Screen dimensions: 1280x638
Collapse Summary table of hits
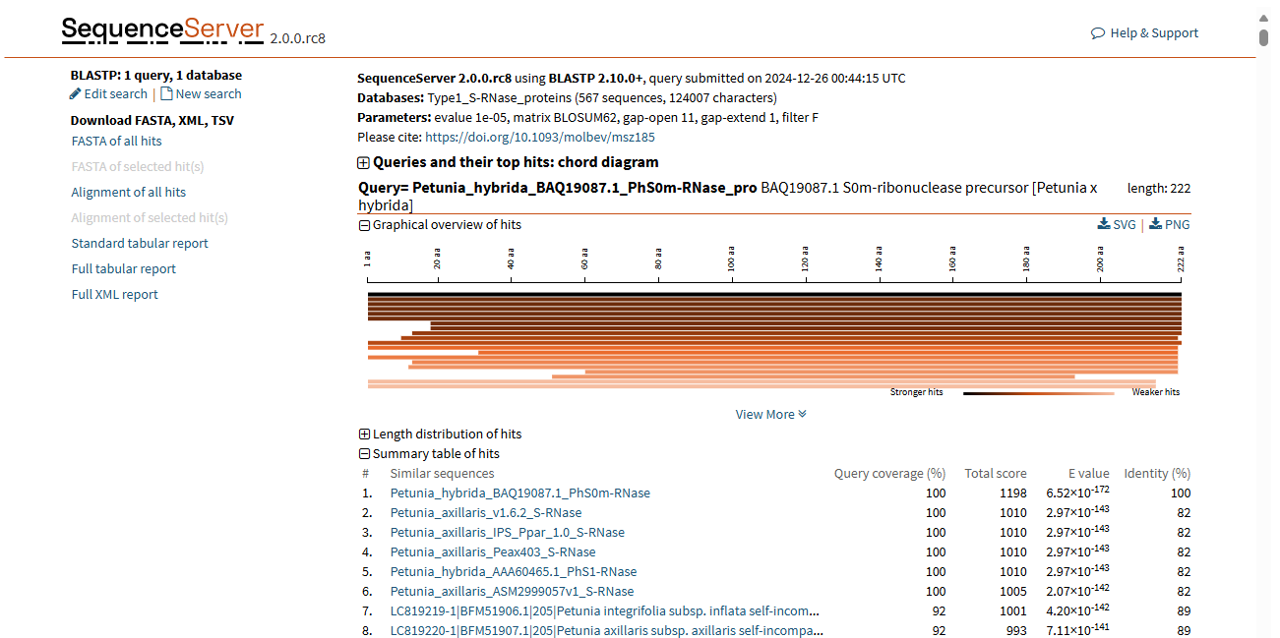(364, 454)
